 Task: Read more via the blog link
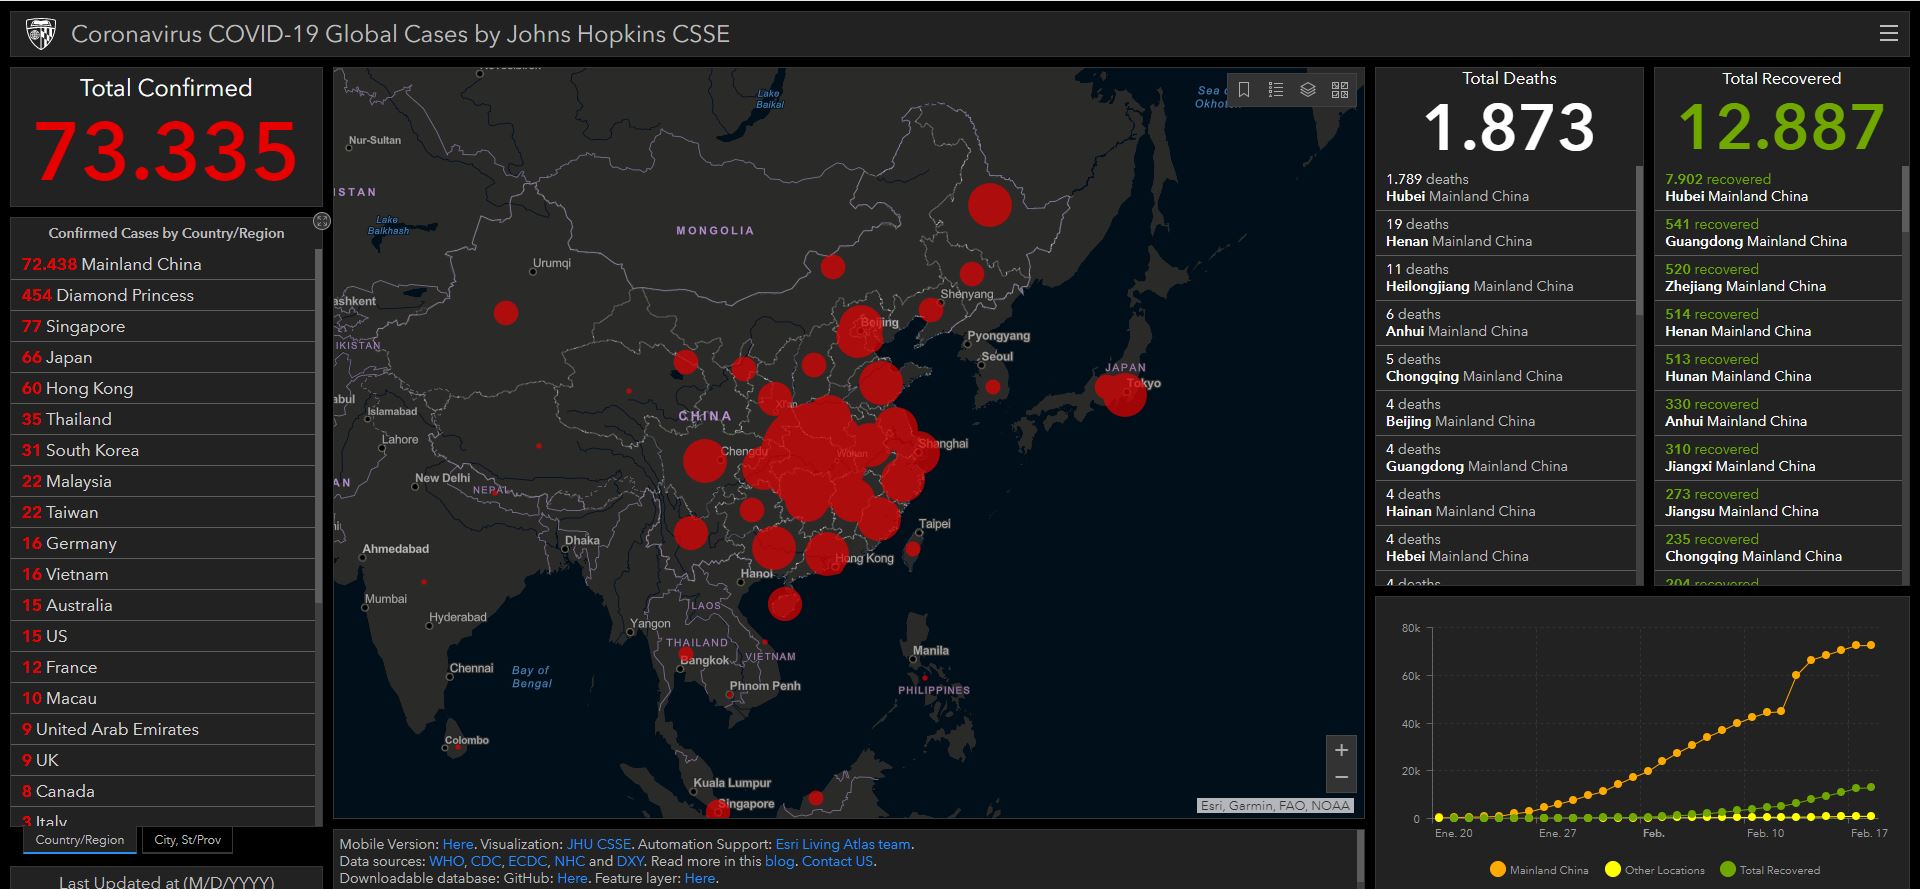(x=779, y=861)
